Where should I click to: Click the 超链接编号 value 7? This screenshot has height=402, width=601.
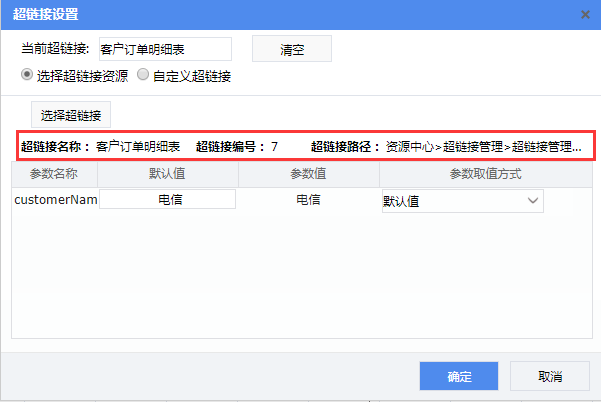(274, 146)
